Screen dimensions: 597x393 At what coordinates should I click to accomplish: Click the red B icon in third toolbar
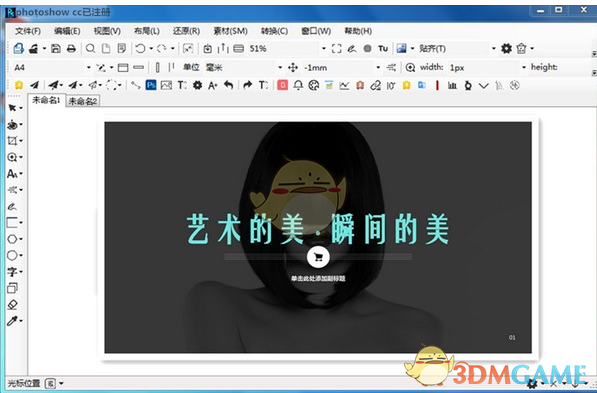tap(282, 85)
